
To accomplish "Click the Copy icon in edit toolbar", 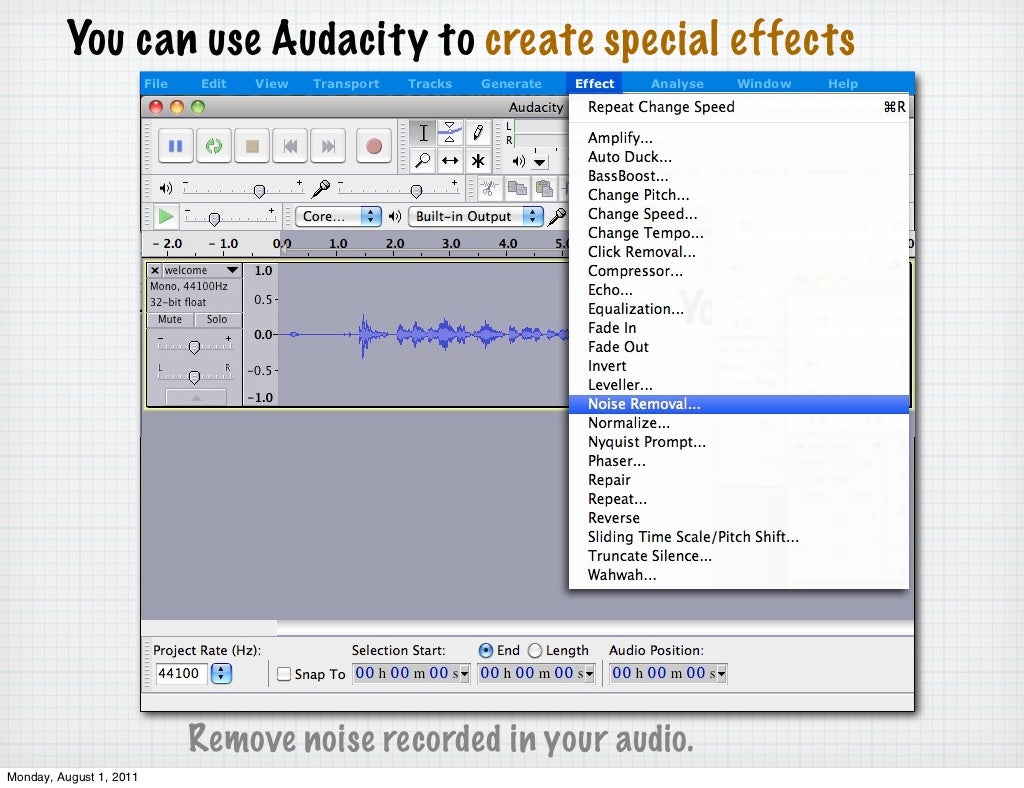I will pyautogui.click(x=517, y=189).
